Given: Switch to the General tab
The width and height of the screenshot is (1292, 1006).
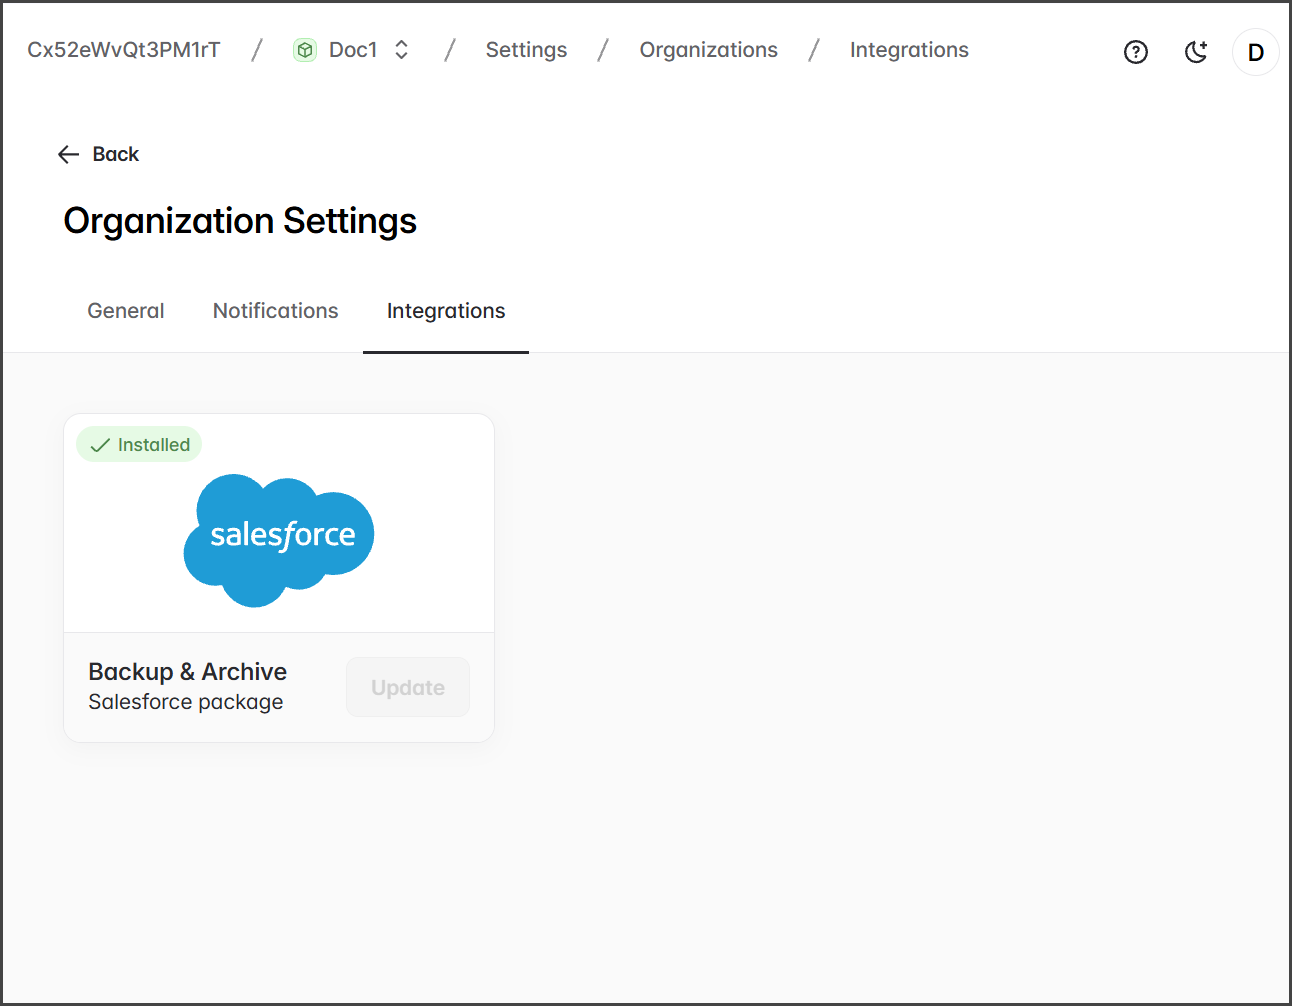Looking at the screenshot, I should tap(126, 311).
